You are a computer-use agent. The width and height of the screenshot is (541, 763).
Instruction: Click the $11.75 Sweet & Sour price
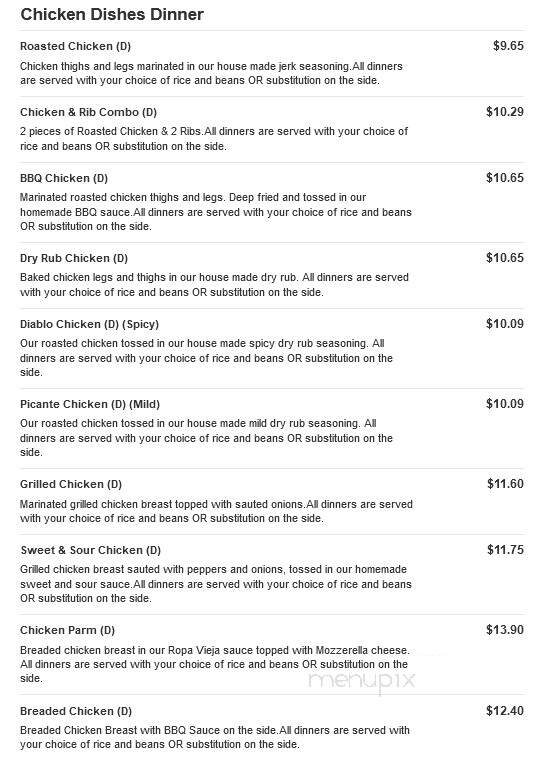pos(505,550)
